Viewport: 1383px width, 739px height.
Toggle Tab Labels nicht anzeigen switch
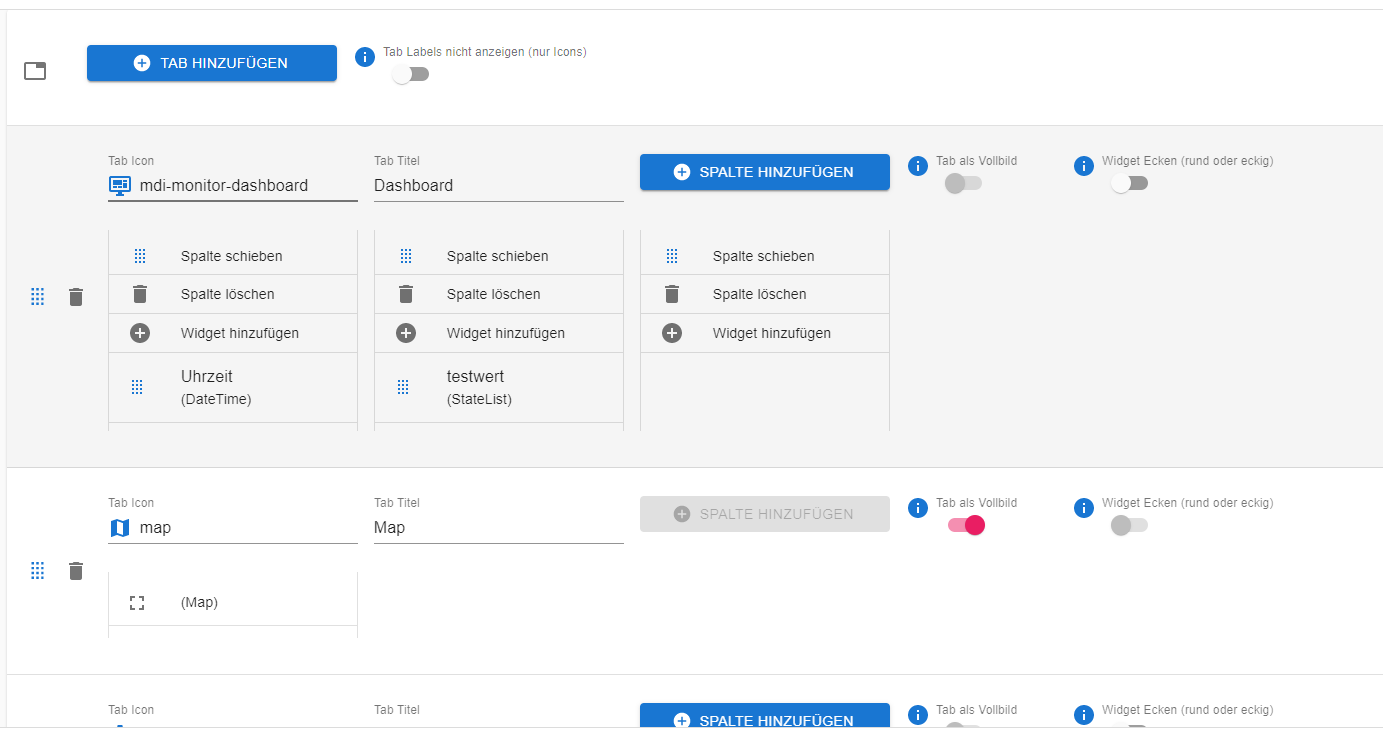point(410,75)
